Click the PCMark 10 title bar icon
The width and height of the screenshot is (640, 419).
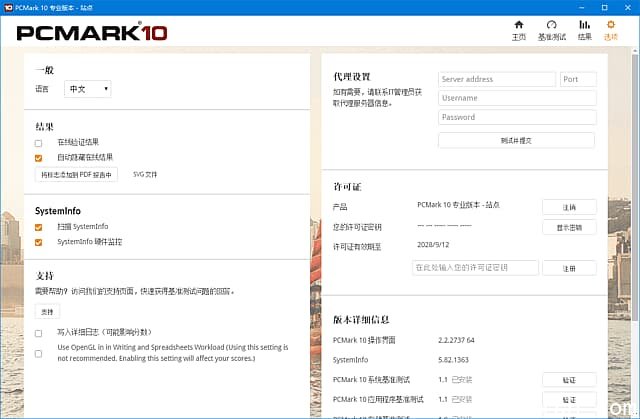click(8, 7)
